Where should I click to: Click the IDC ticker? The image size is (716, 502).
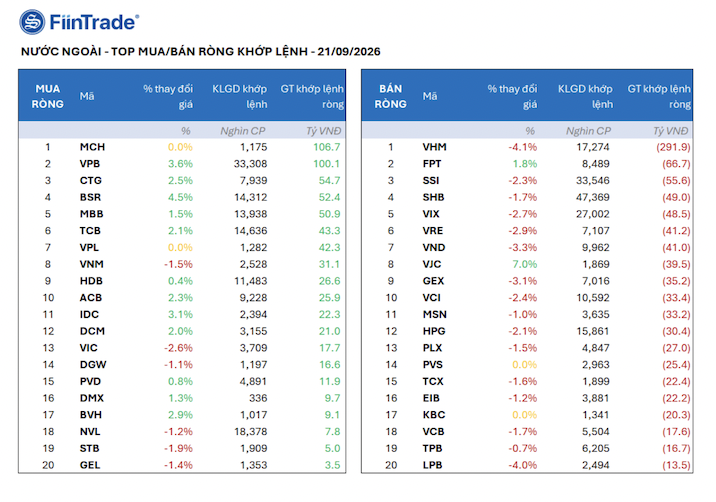[89, 314]
